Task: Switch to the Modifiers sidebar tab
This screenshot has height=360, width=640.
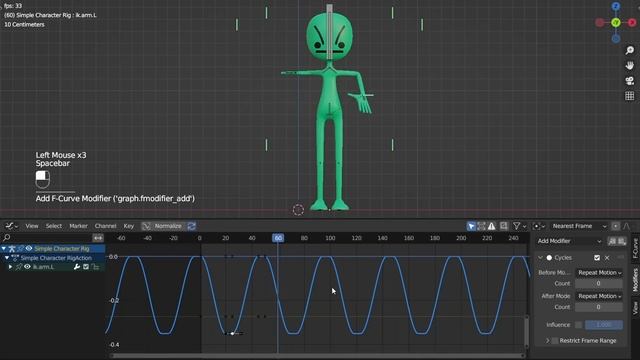Action: point(635,280)
